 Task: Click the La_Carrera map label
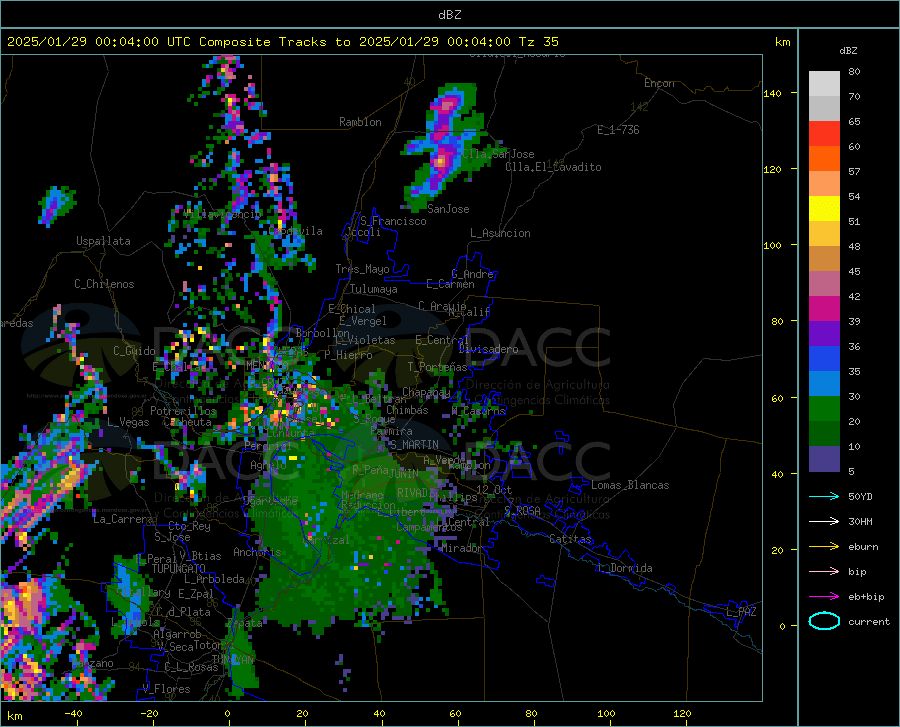point(123,519)
